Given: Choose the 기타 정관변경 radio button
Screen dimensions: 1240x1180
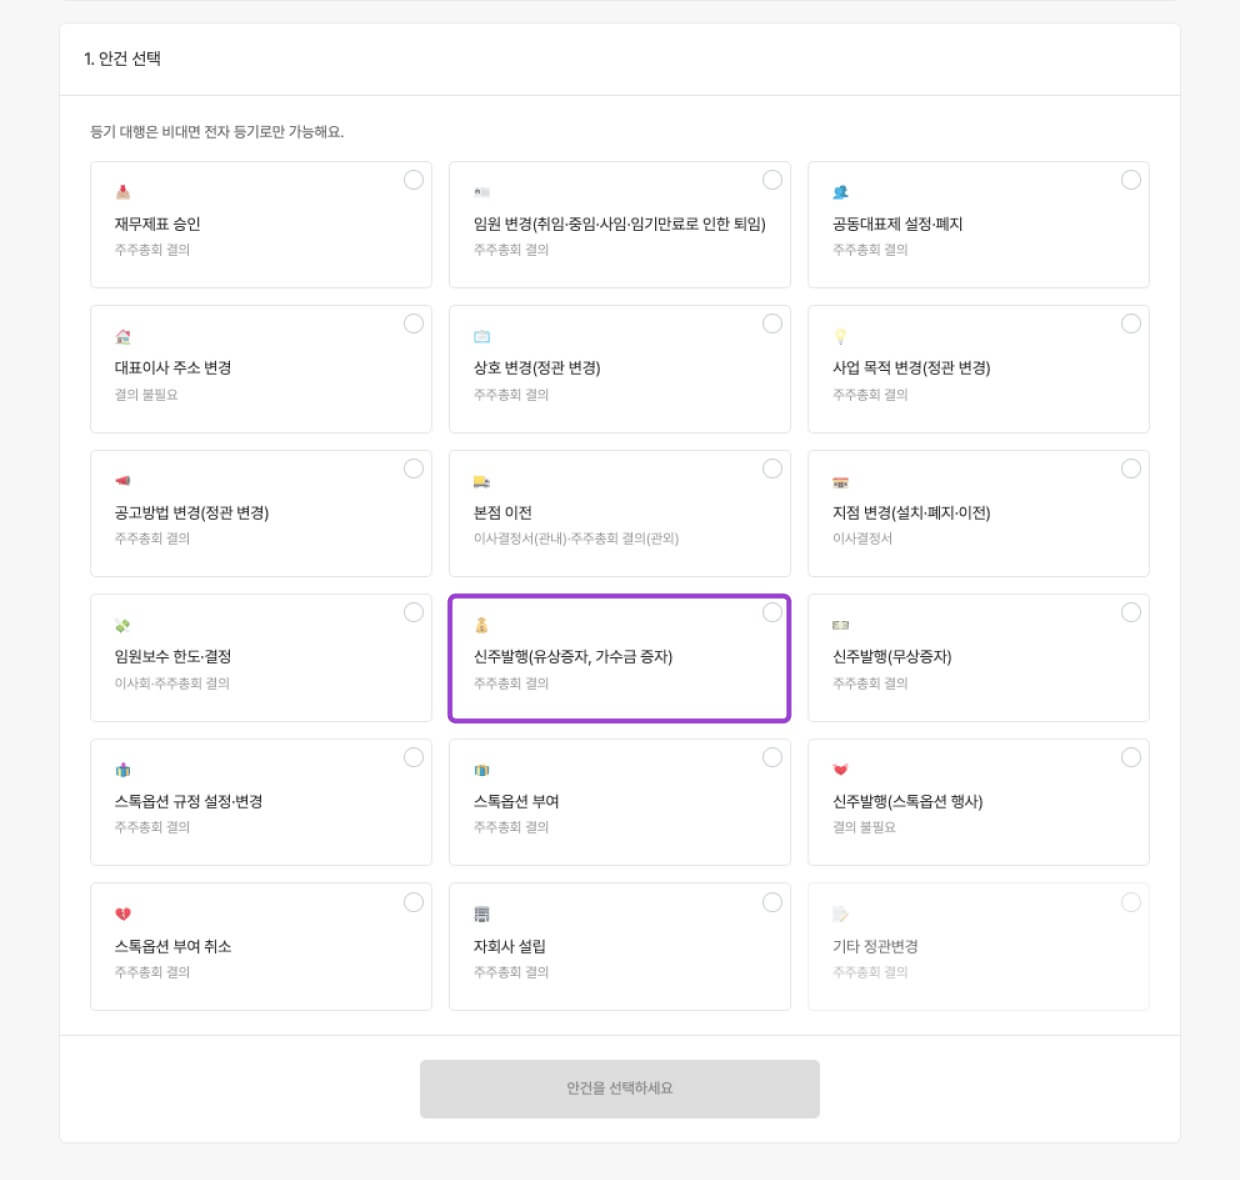Looking at the screenshot, I should click(1130, 902).
